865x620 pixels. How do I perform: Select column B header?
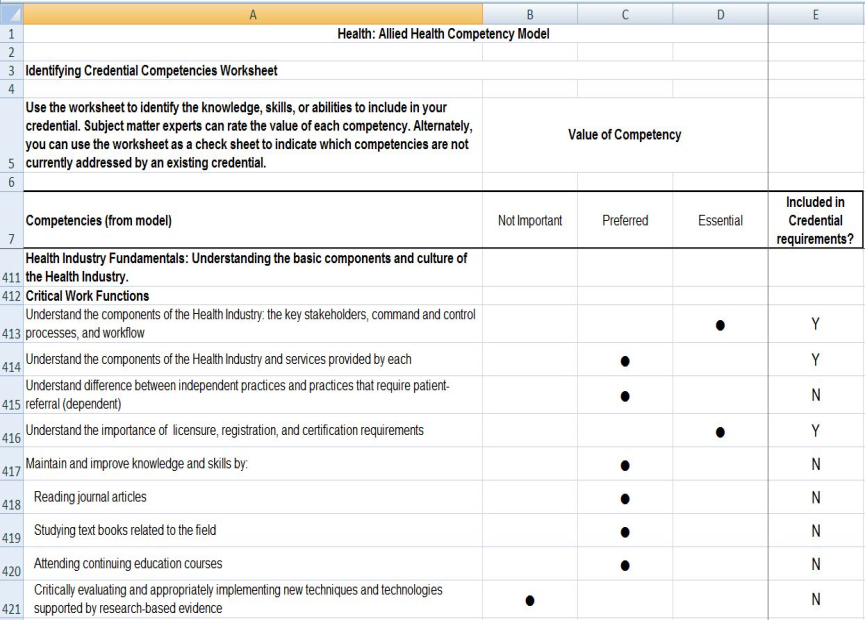pyautogui.click(x=529, y=15)
